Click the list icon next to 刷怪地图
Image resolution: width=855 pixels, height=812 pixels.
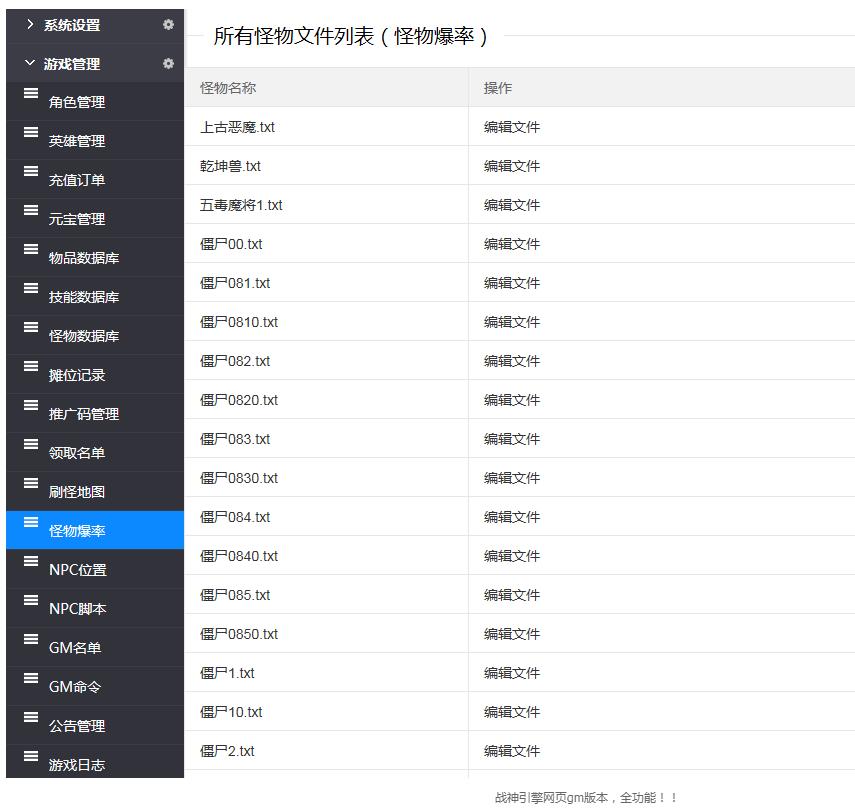(31, 484)
